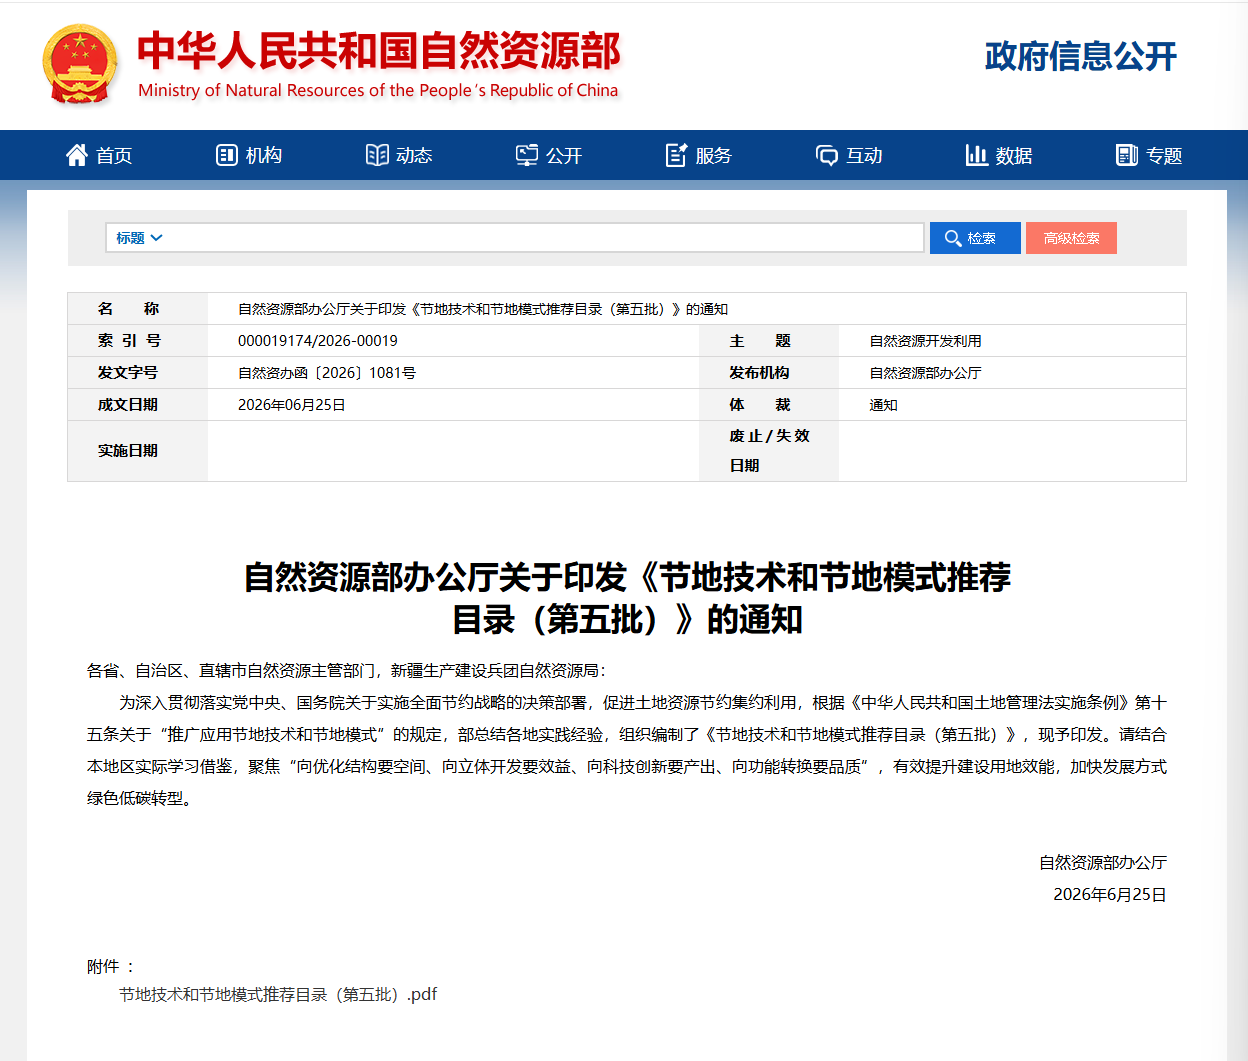Click the monitor icon beside 公开

[x=527, y=155]
